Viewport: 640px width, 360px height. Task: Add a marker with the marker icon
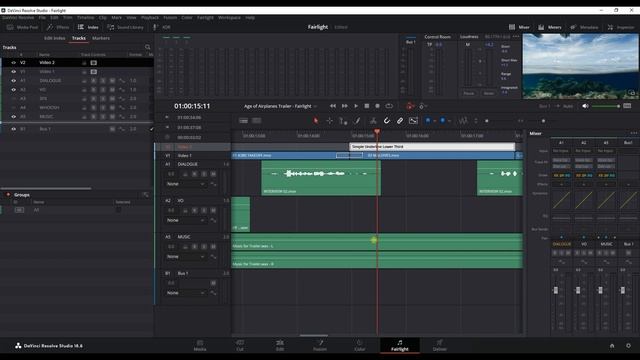(x=442, y=121)
